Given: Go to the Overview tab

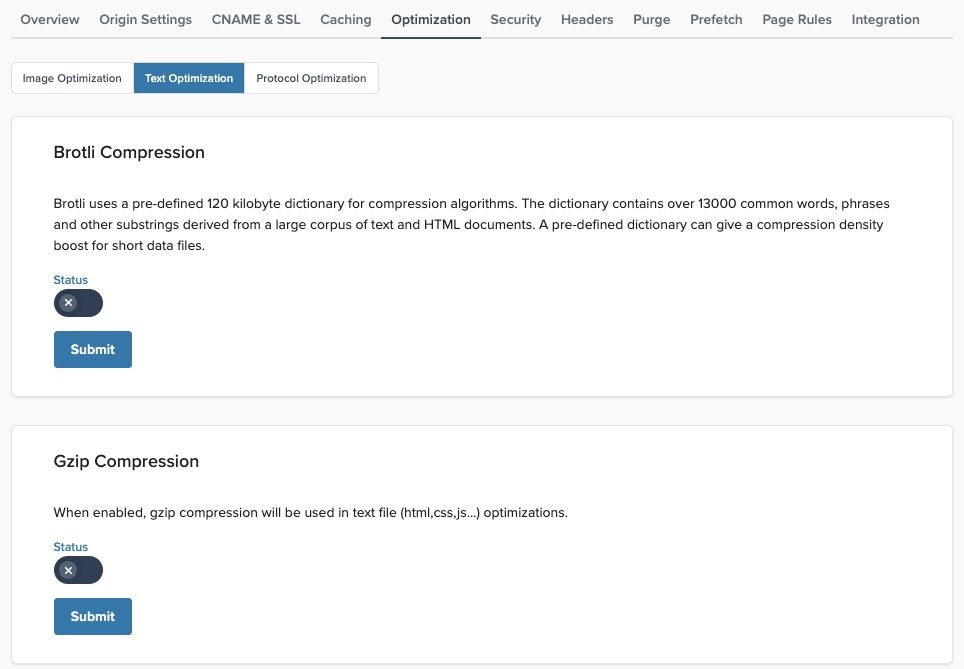Looking at the screenshot, I should click(x=50, y=19).
